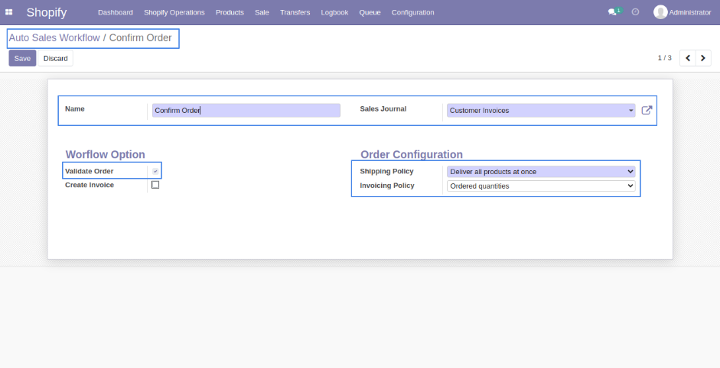Toggle the Validate Order checkbox
720x368 pixels.
155,171
